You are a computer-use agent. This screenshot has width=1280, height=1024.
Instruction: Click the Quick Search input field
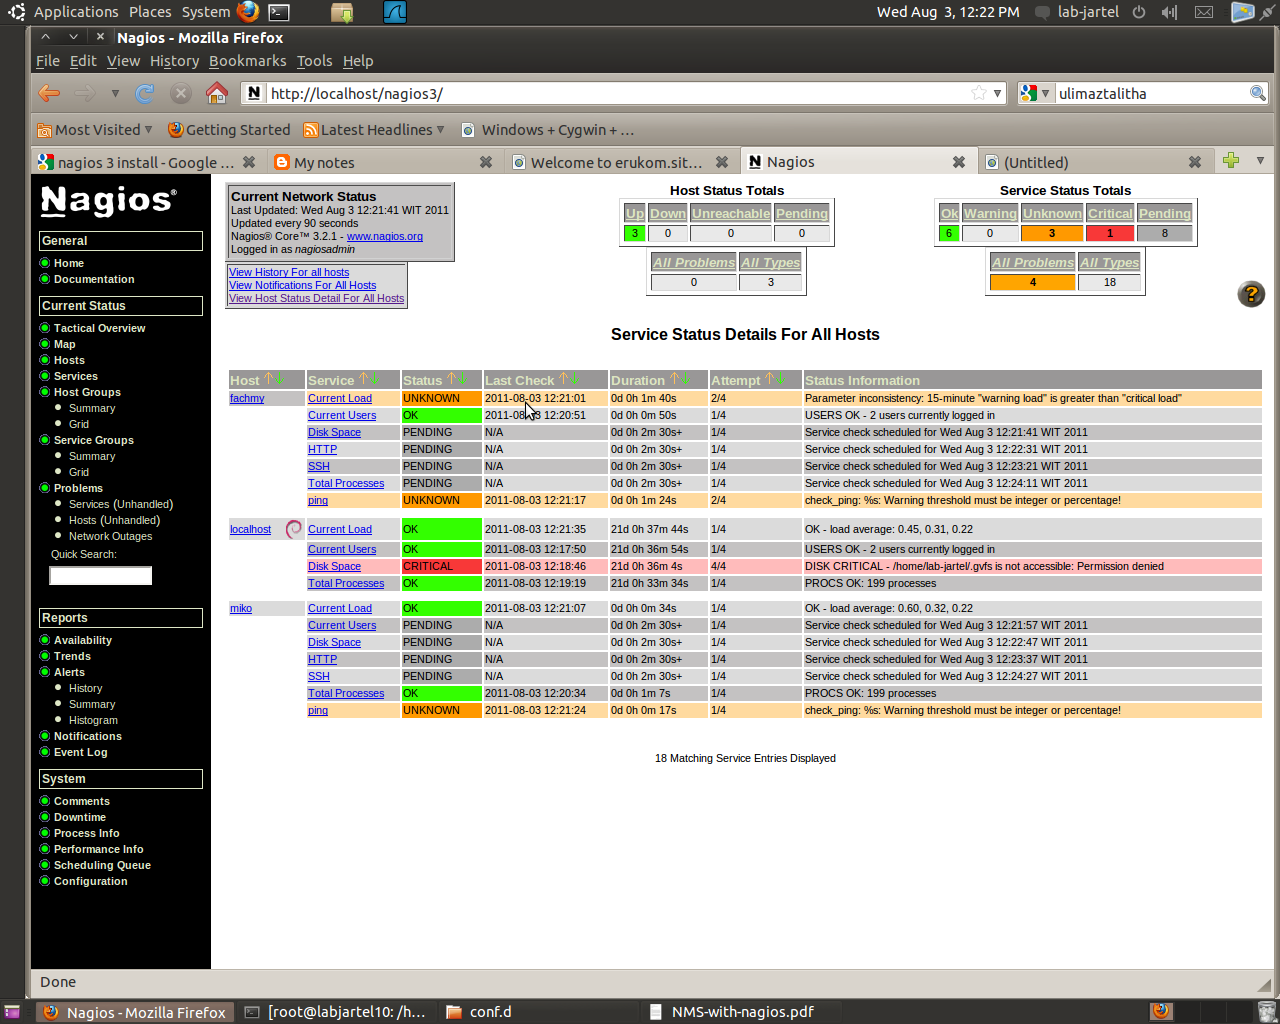100,575
